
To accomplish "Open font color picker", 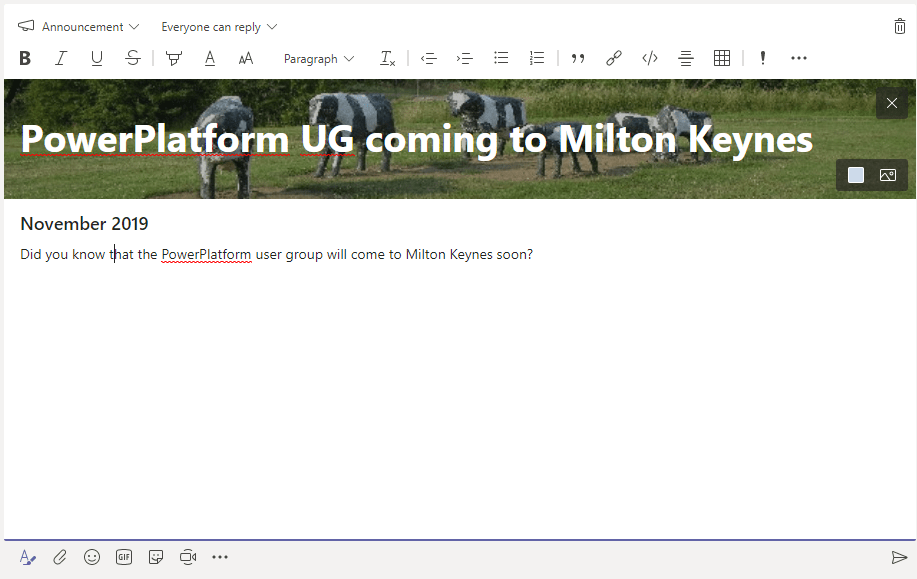I will tap(210, 58).
